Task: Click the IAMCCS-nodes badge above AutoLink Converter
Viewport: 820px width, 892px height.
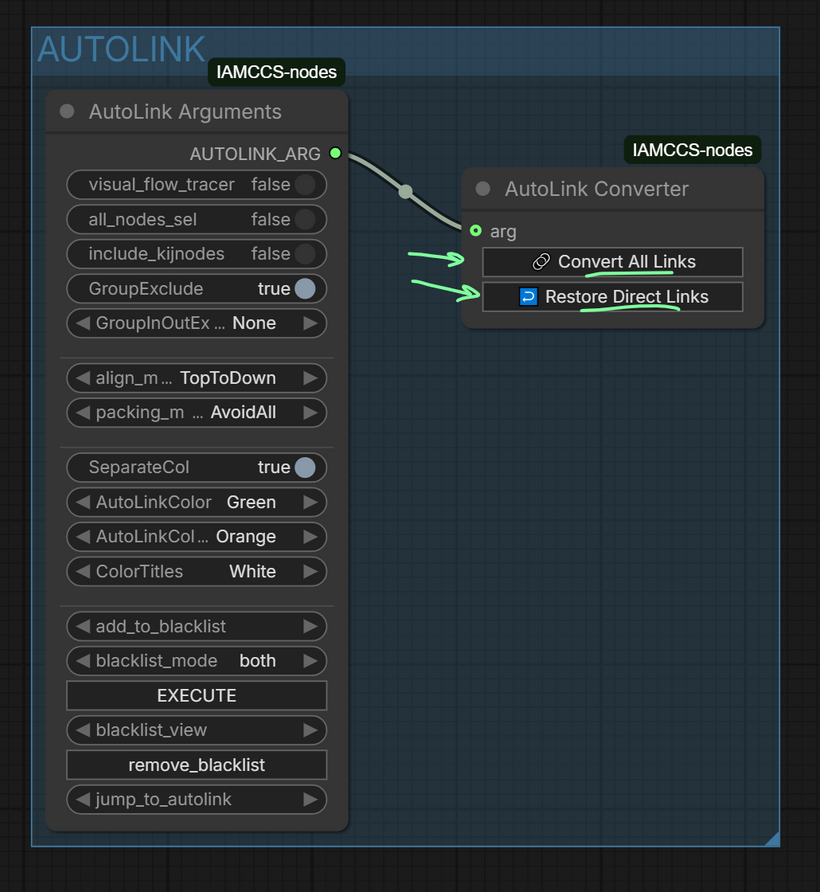Action: tap(692, 151)
